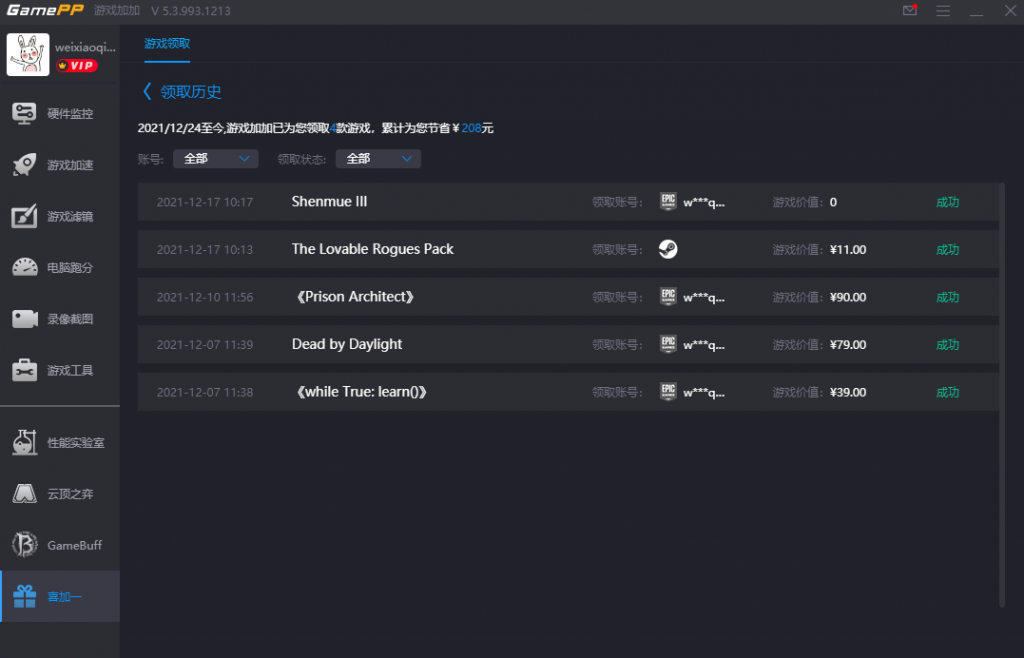Click the weixiaoqi username text
The height and width of the screenshot is (658, 1024).
[x=85, y=47]
